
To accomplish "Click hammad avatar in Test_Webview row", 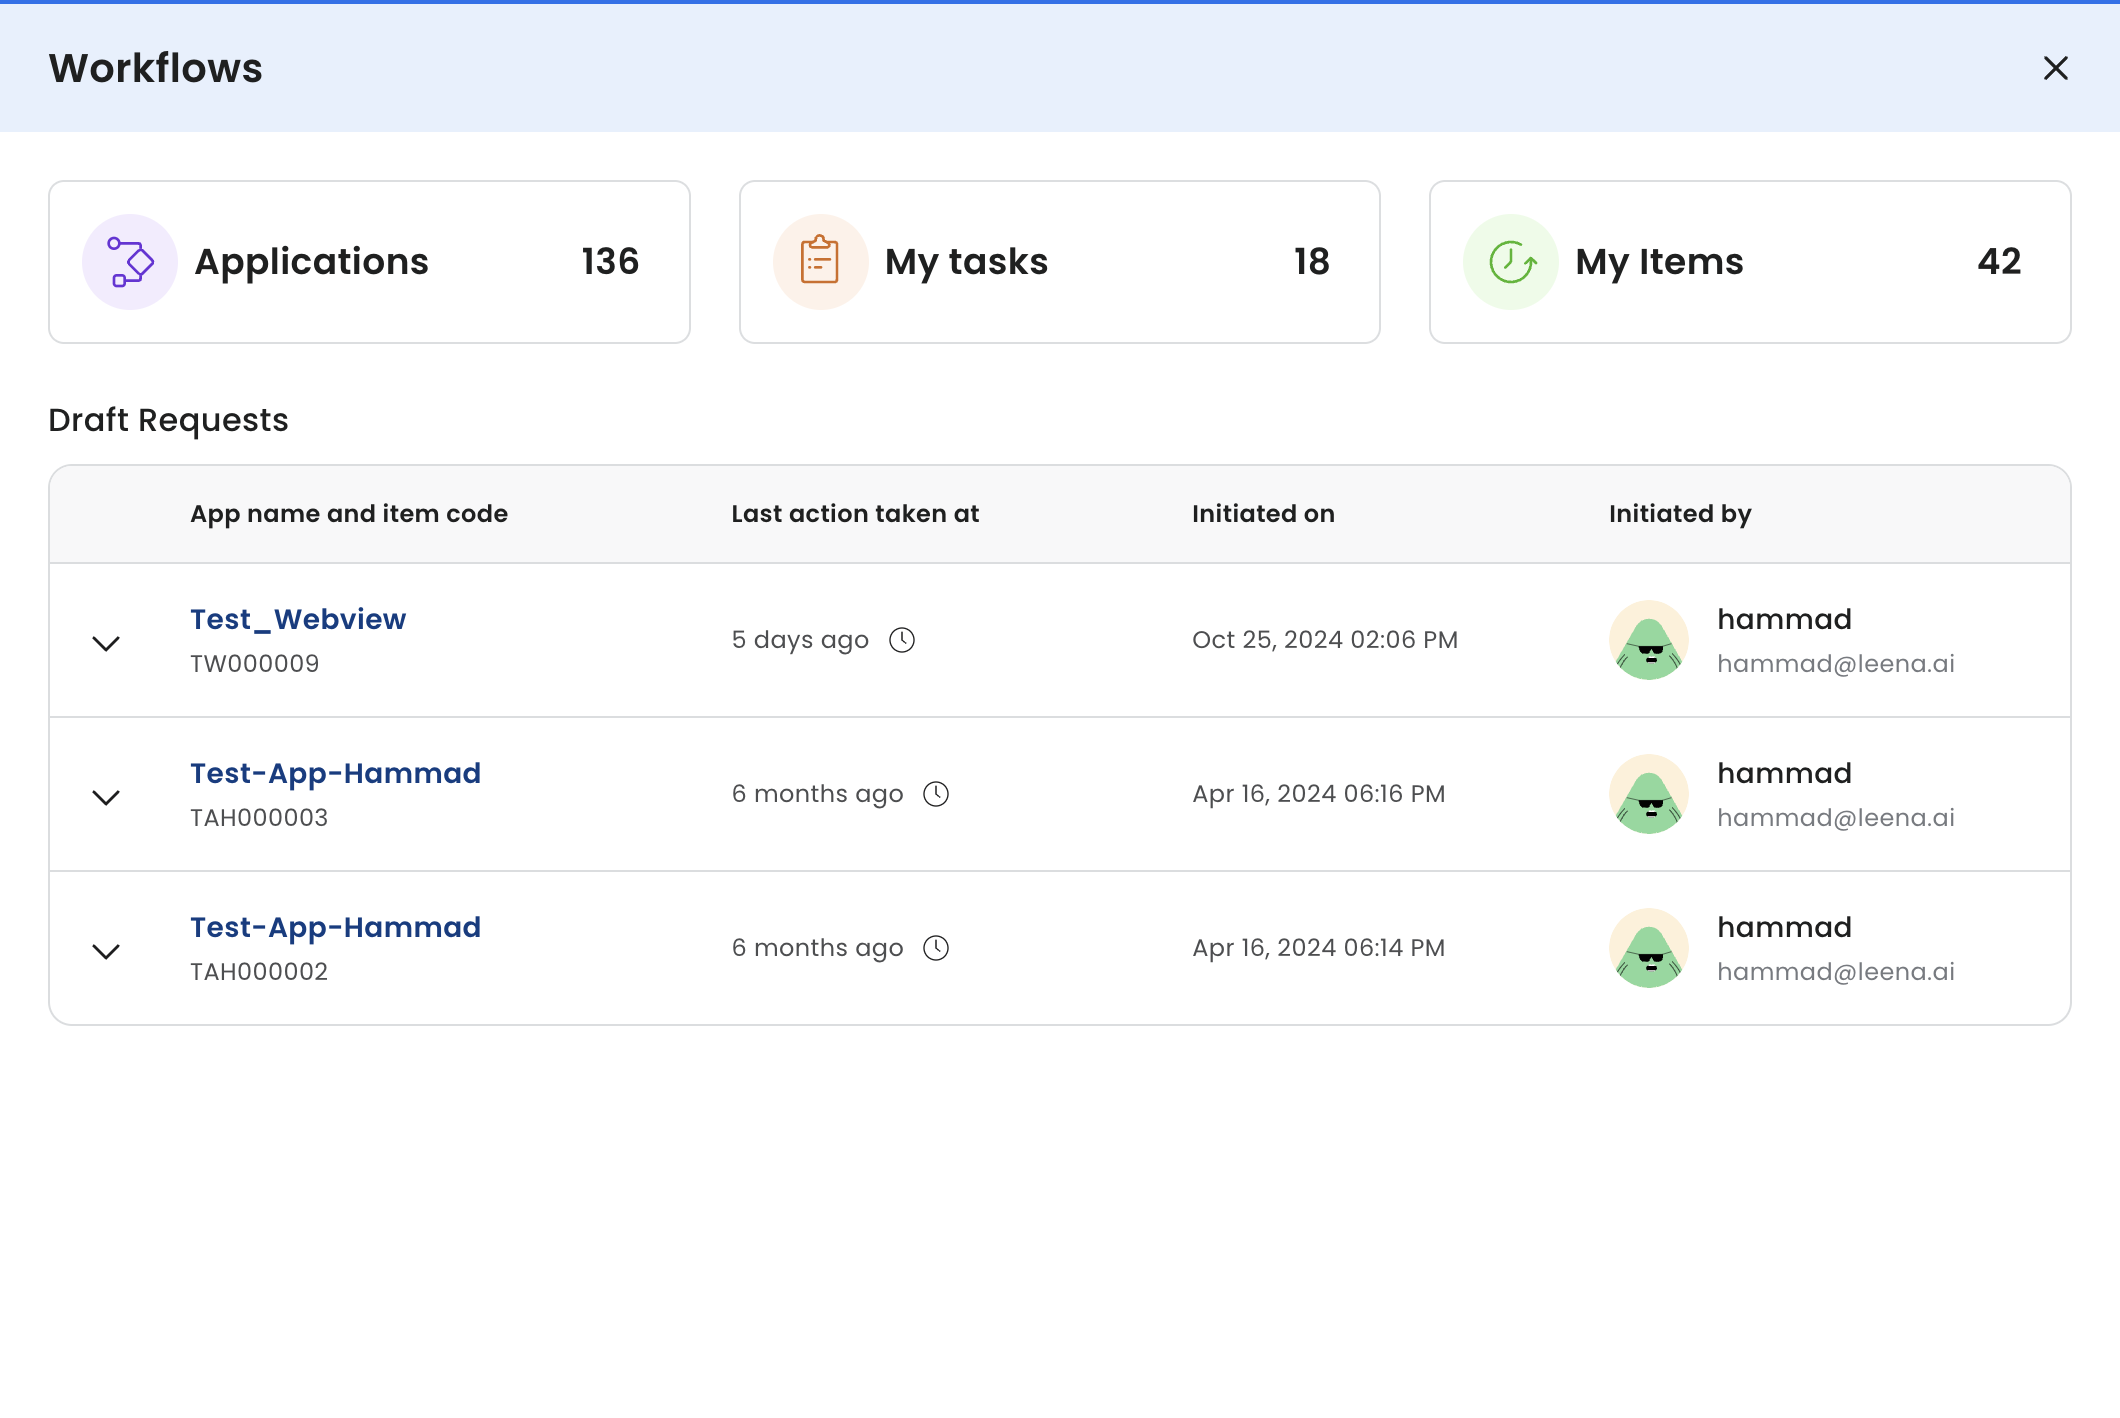I will (x=1649, y=640).
